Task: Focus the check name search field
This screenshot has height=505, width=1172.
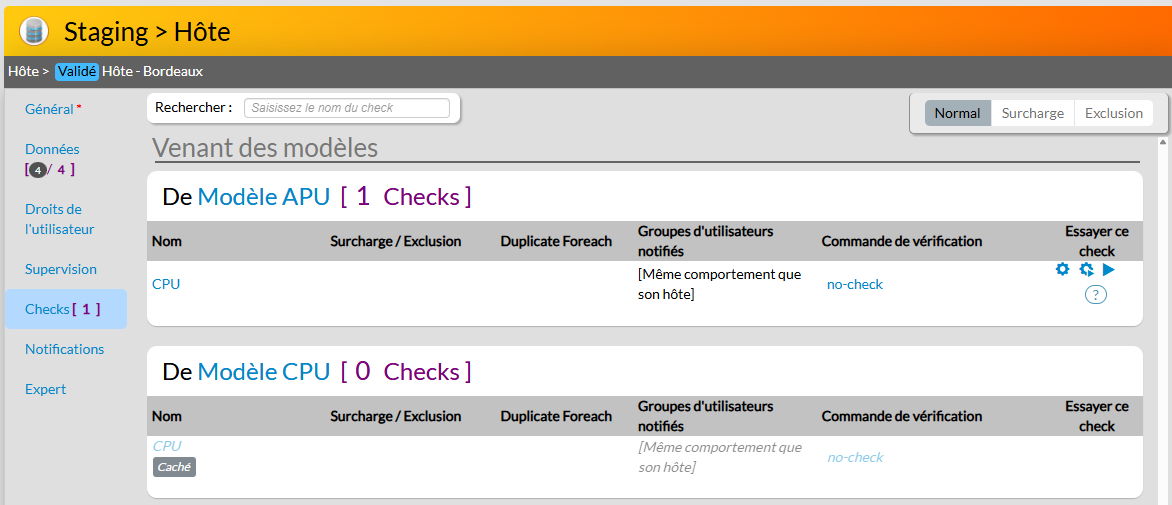Action: point(346,108)
